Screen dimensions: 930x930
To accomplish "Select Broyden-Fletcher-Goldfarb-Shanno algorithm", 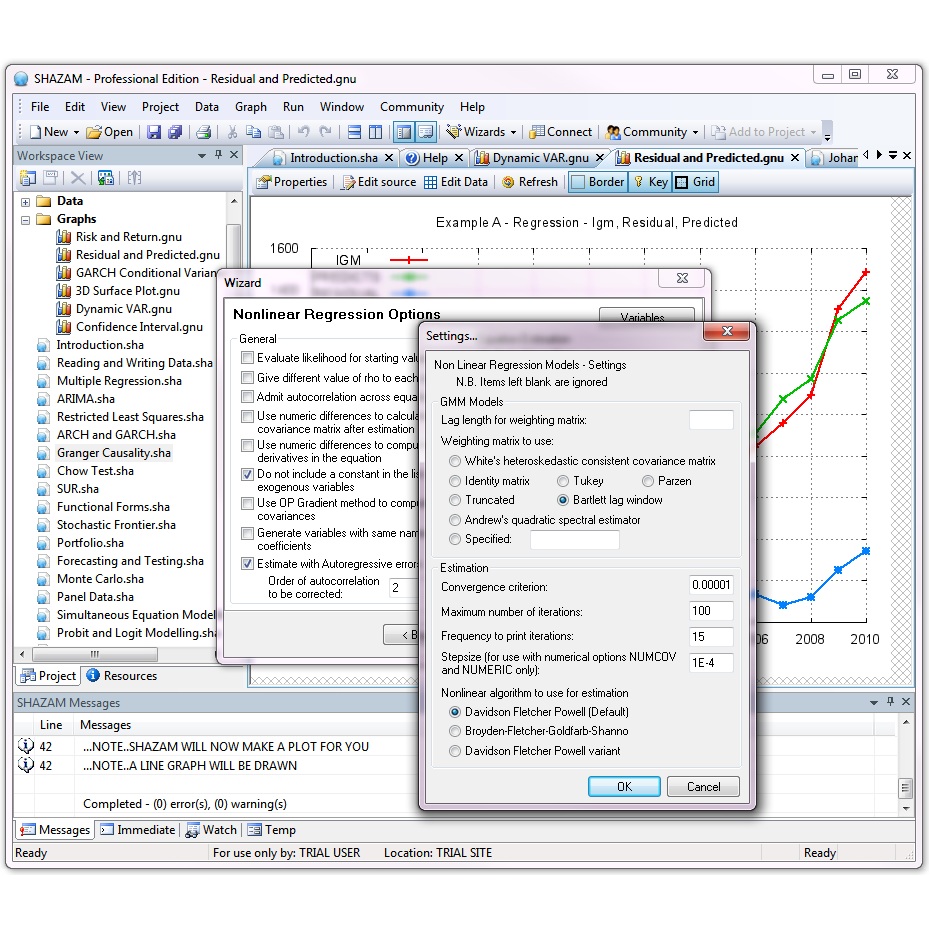I will click(455, 731).
